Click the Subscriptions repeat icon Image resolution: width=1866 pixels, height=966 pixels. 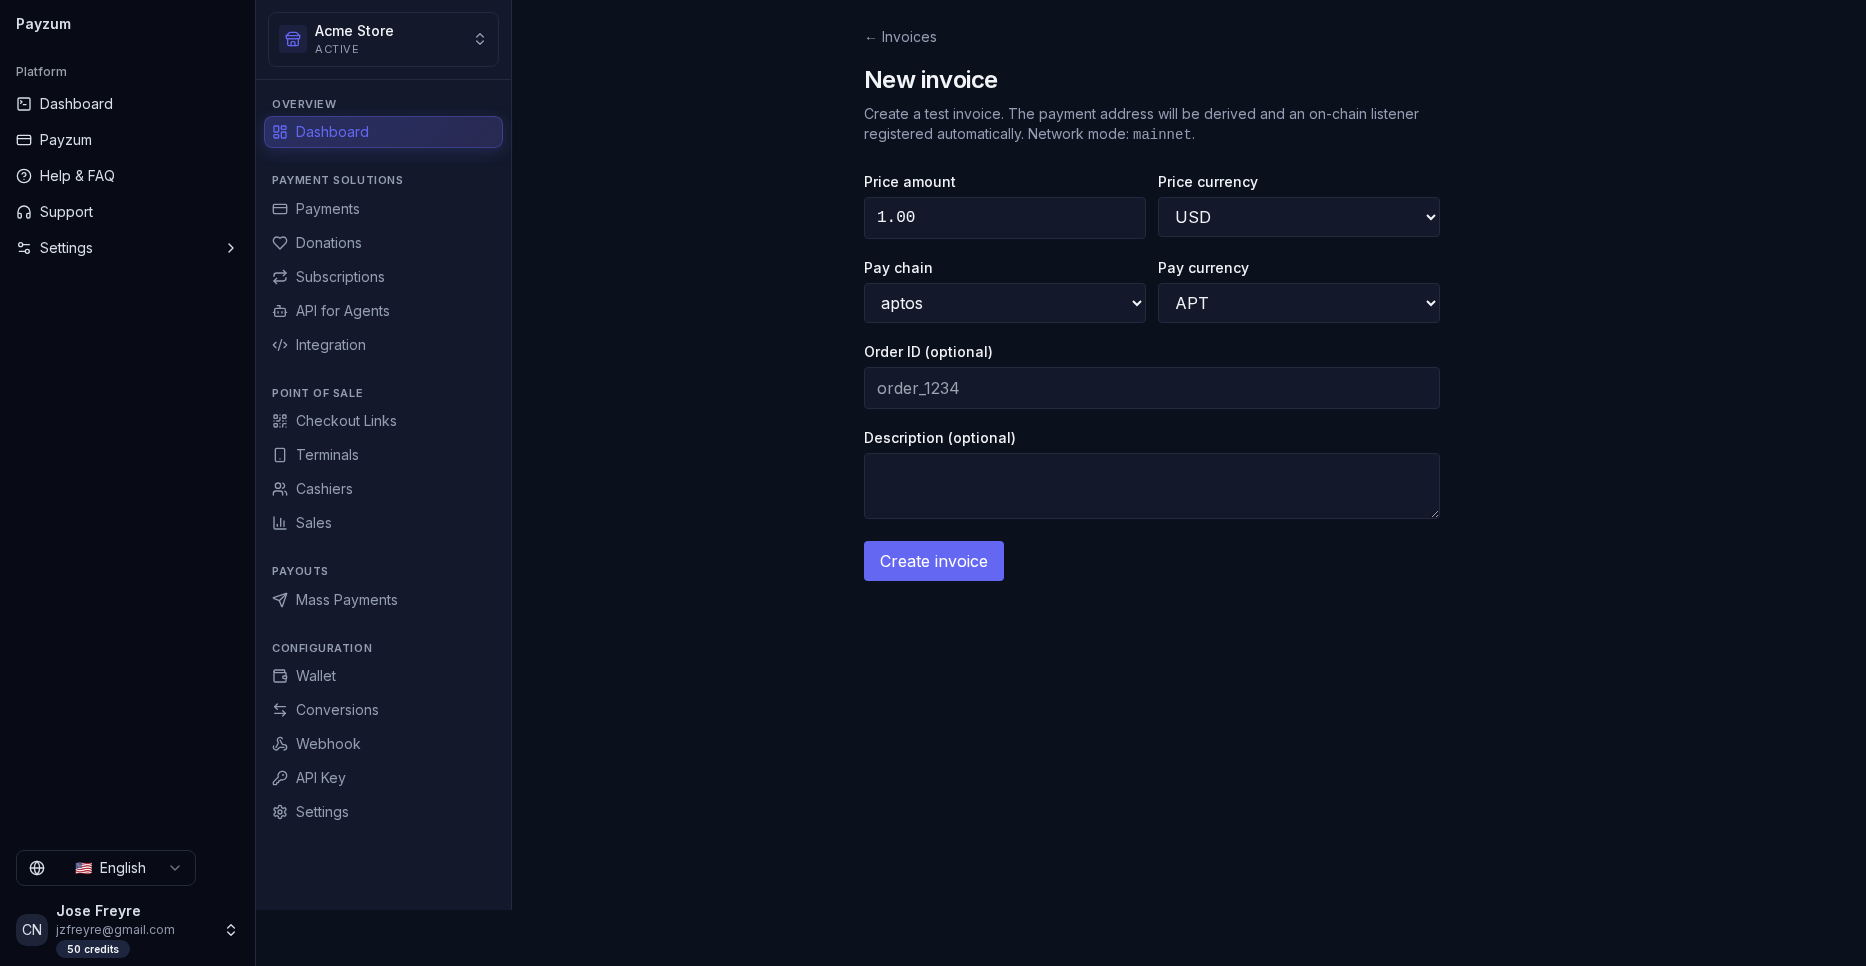point(280,277)
